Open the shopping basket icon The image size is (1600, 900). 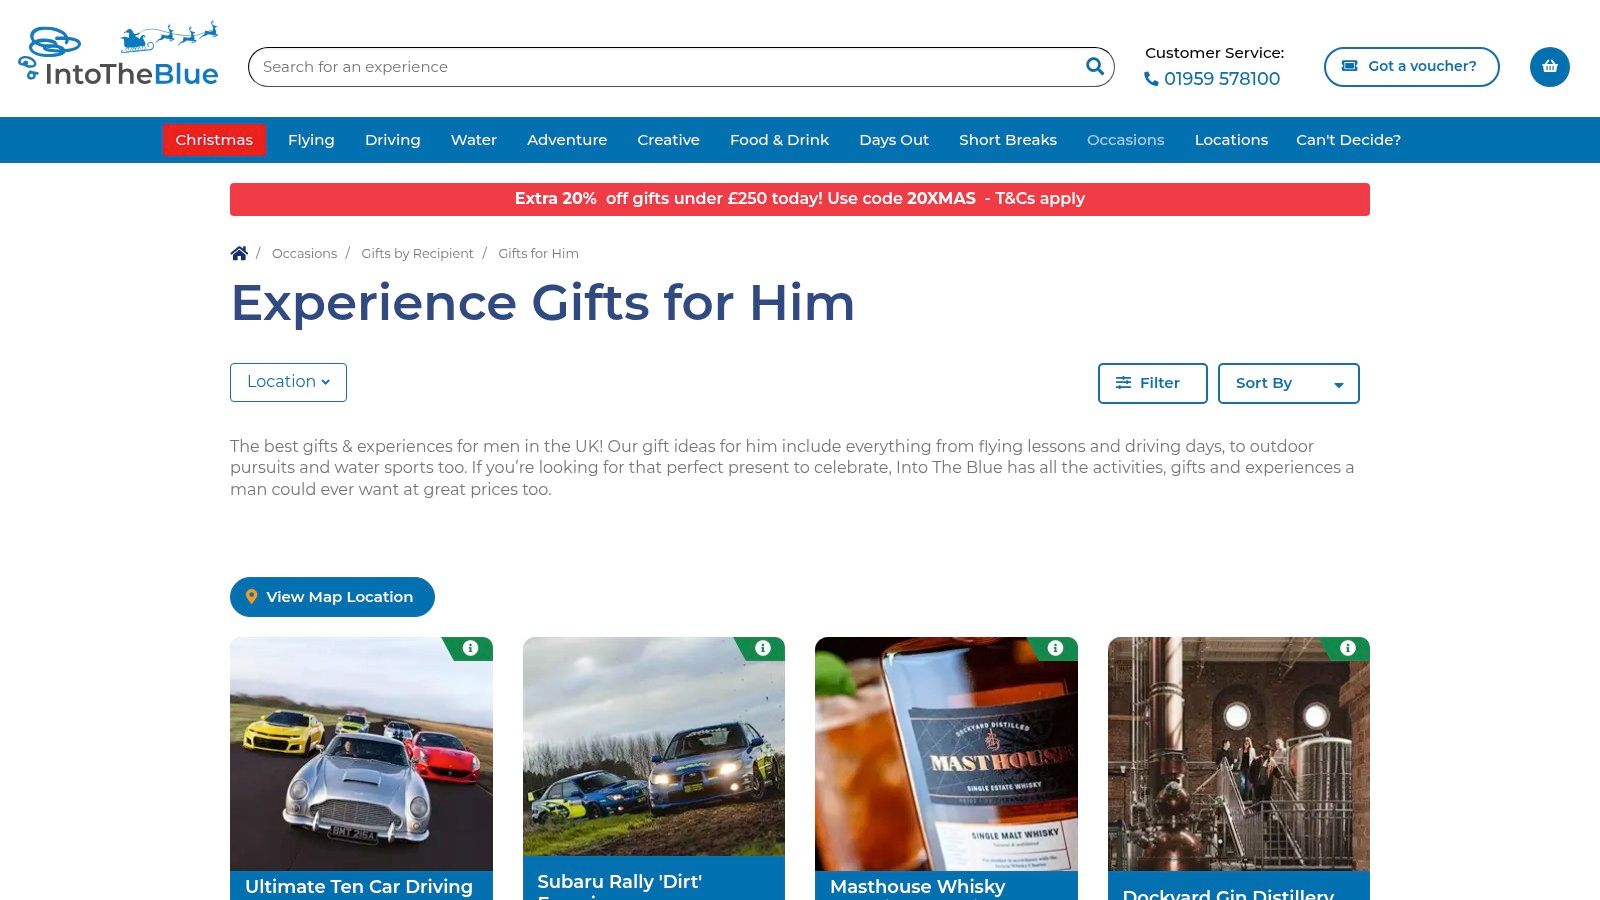[1550, 67]
